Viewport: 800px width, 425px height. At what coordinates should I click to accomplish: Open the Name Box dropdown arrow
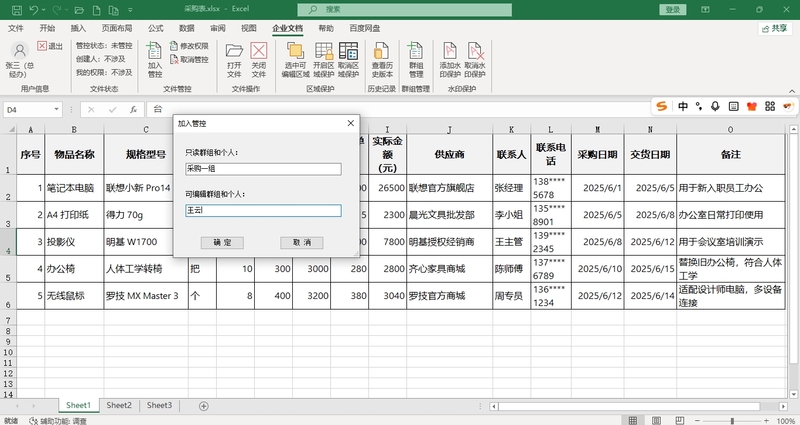click(56, 110)
